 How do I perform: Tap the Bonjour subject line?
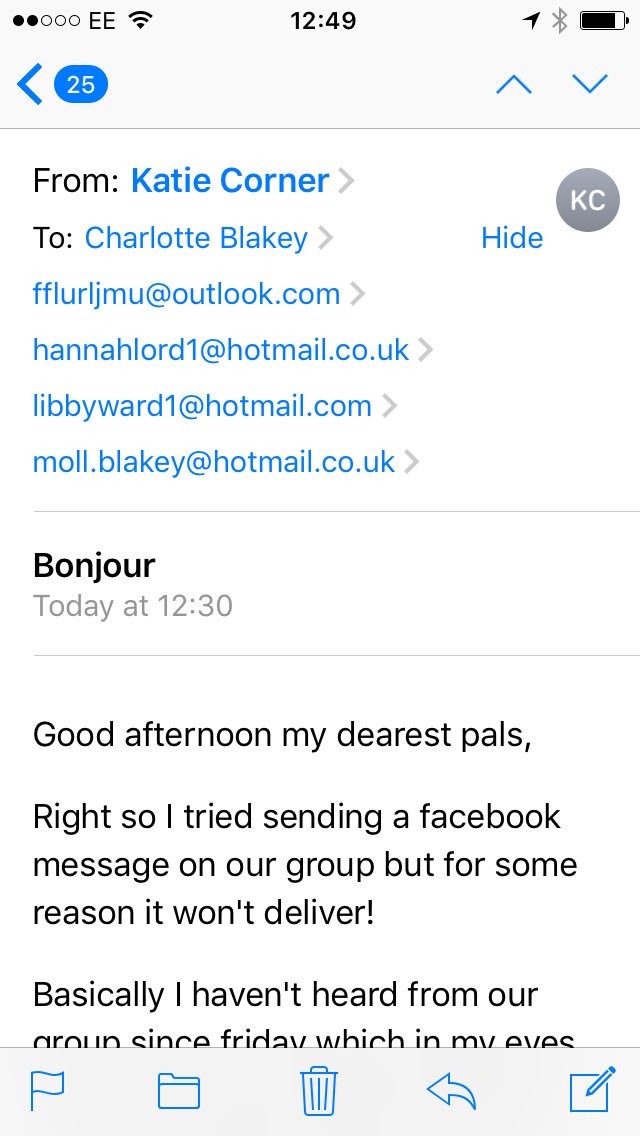94,566
